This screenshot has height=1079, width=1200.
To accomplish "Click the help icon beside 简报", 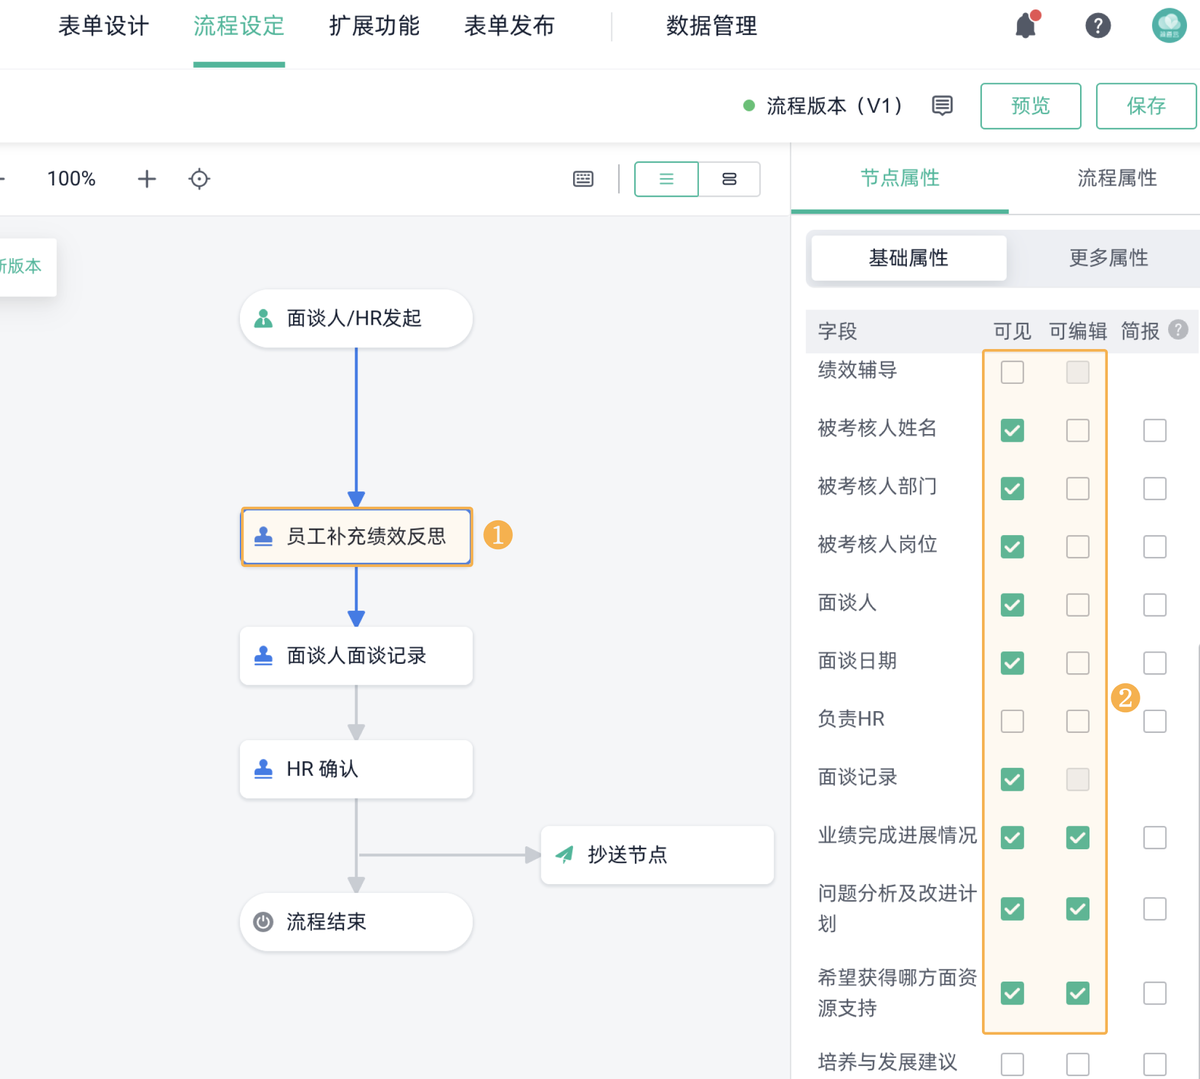I will 1179,330.
